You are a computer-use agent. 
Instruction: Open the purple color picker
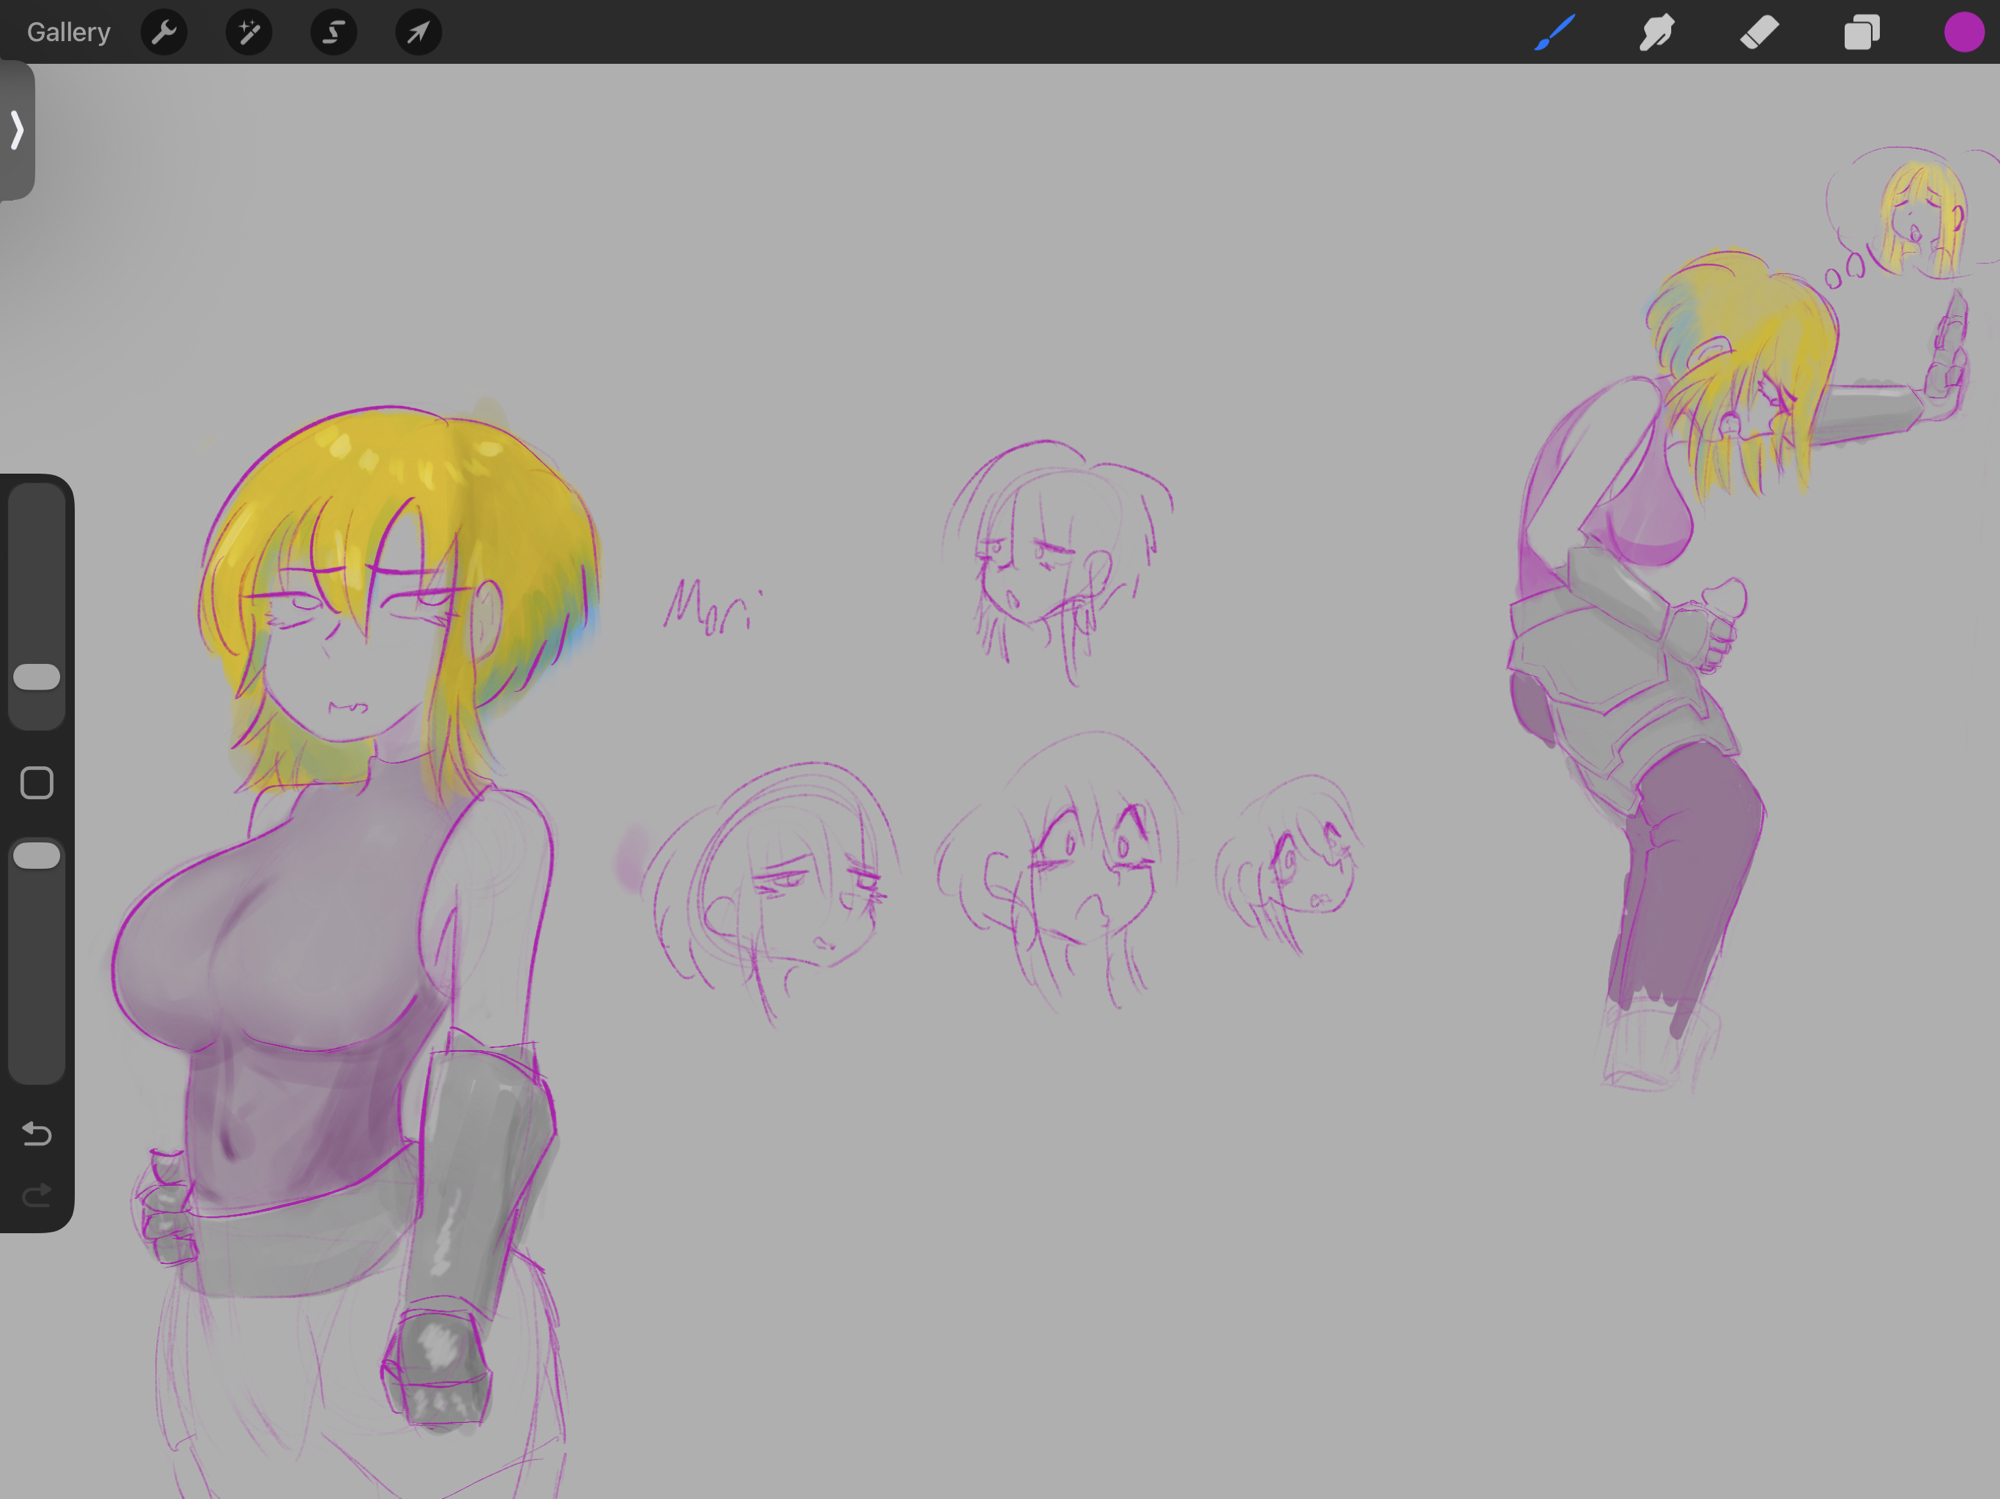(1963, 33)
